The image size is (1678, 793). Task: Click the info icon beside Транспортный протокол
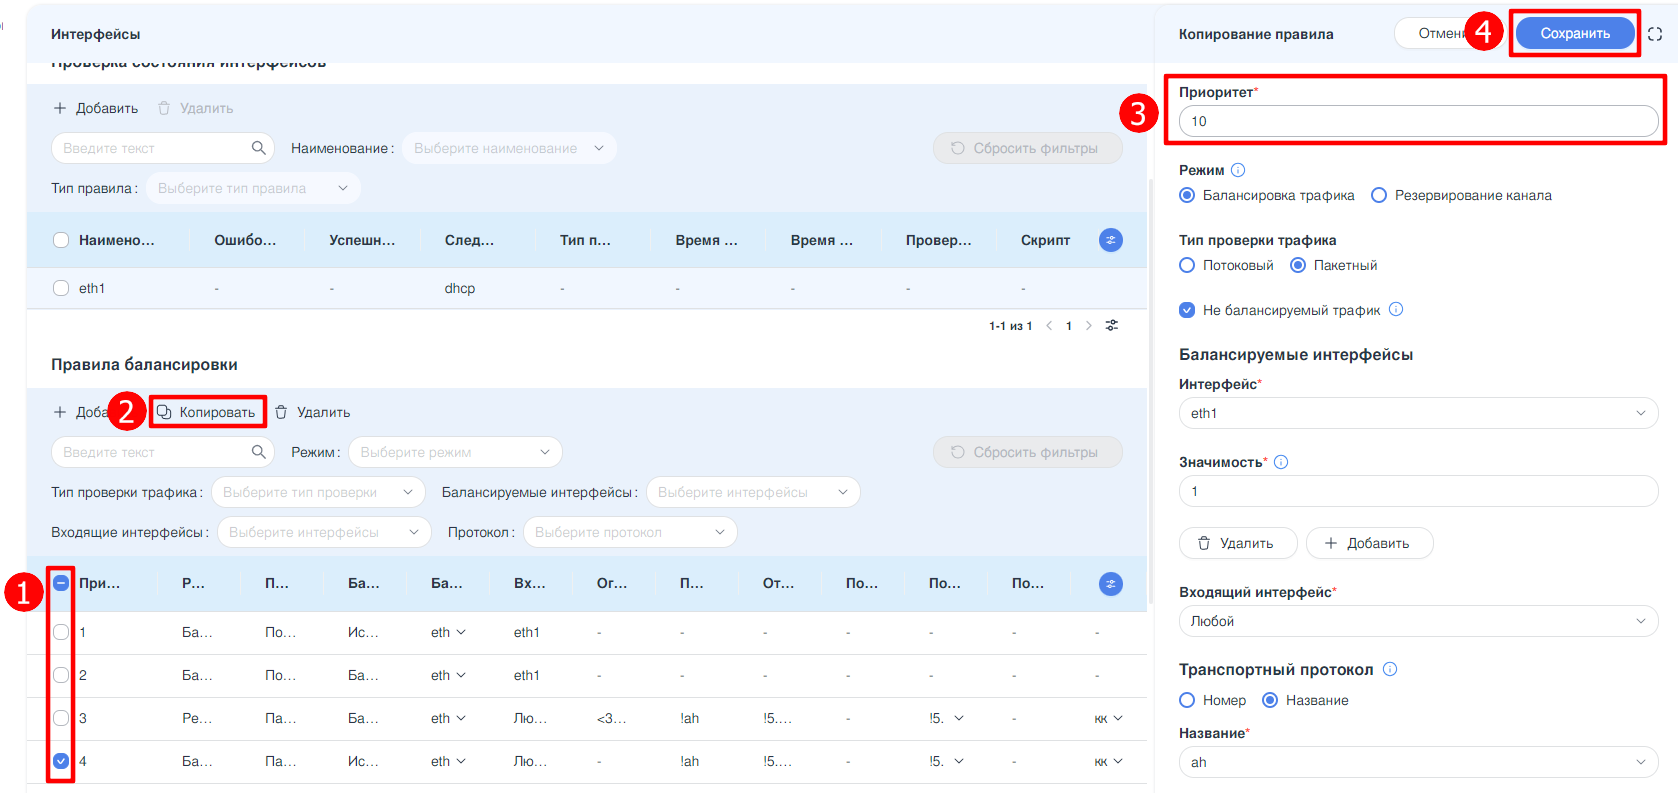(1389, 670)
